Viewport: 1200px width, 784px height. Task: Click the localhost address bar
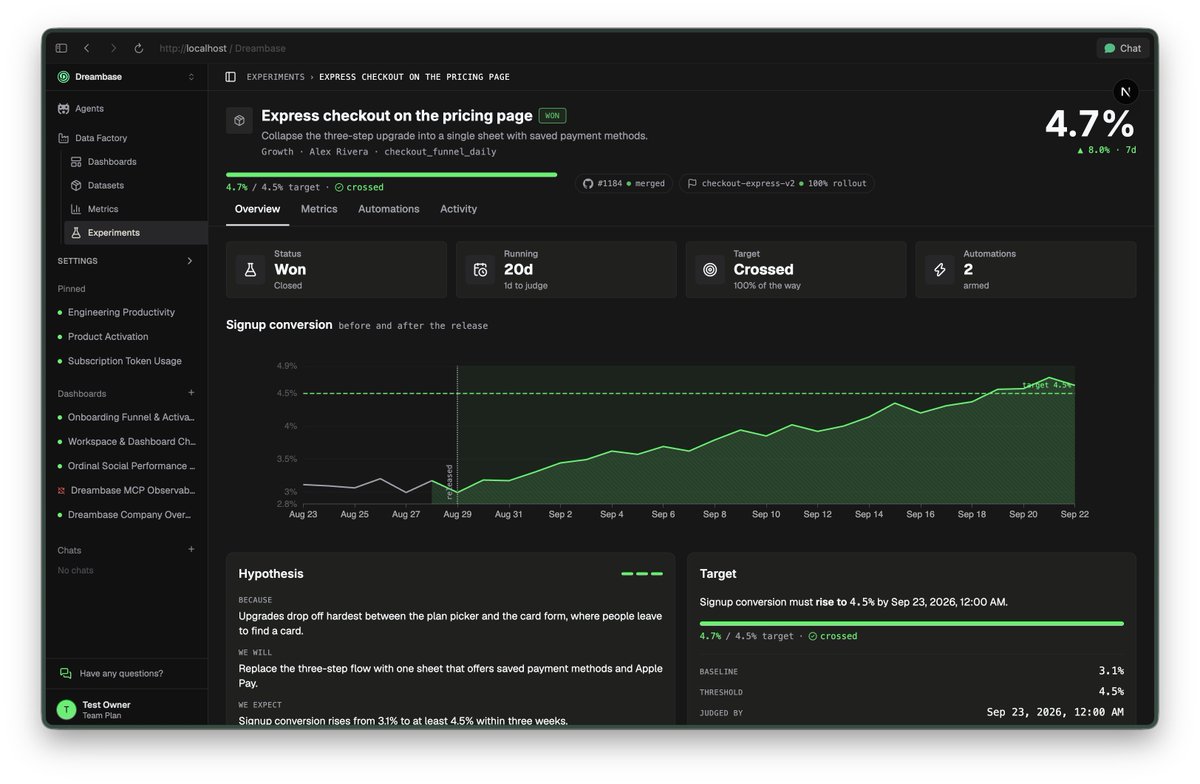pyautogui.click(x=222, y=48)
